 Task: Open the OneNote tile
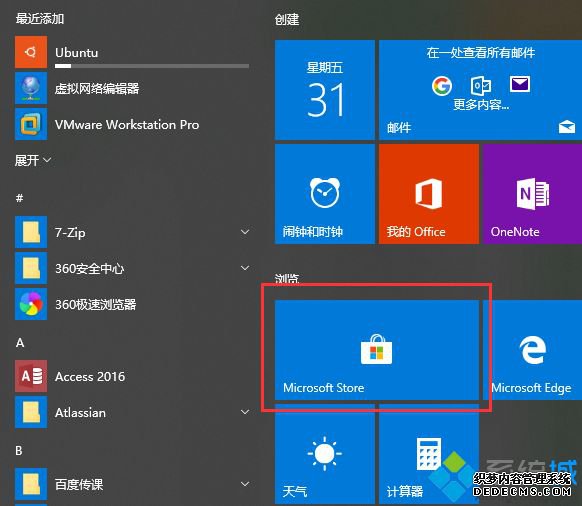click(x=532, y=194)
